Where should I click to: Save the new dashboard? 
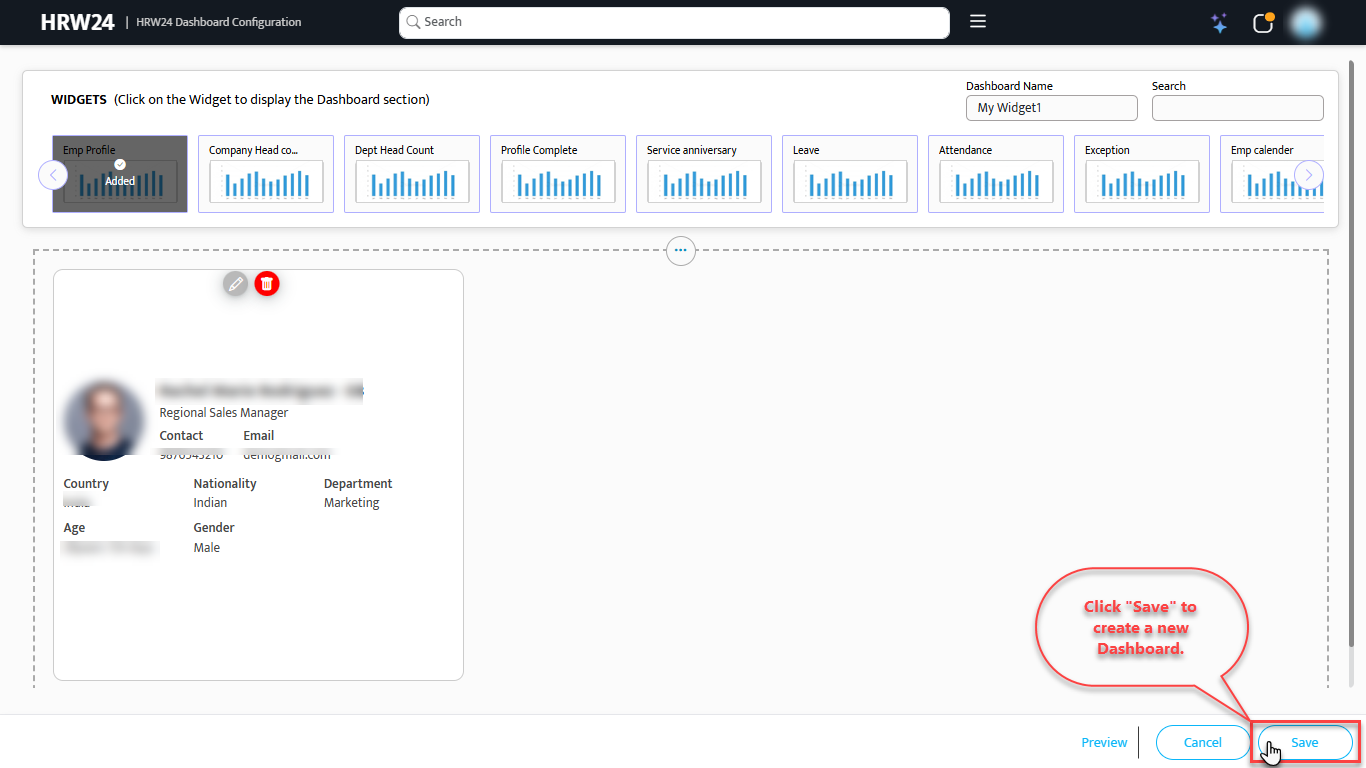[x=1303, y=742]
